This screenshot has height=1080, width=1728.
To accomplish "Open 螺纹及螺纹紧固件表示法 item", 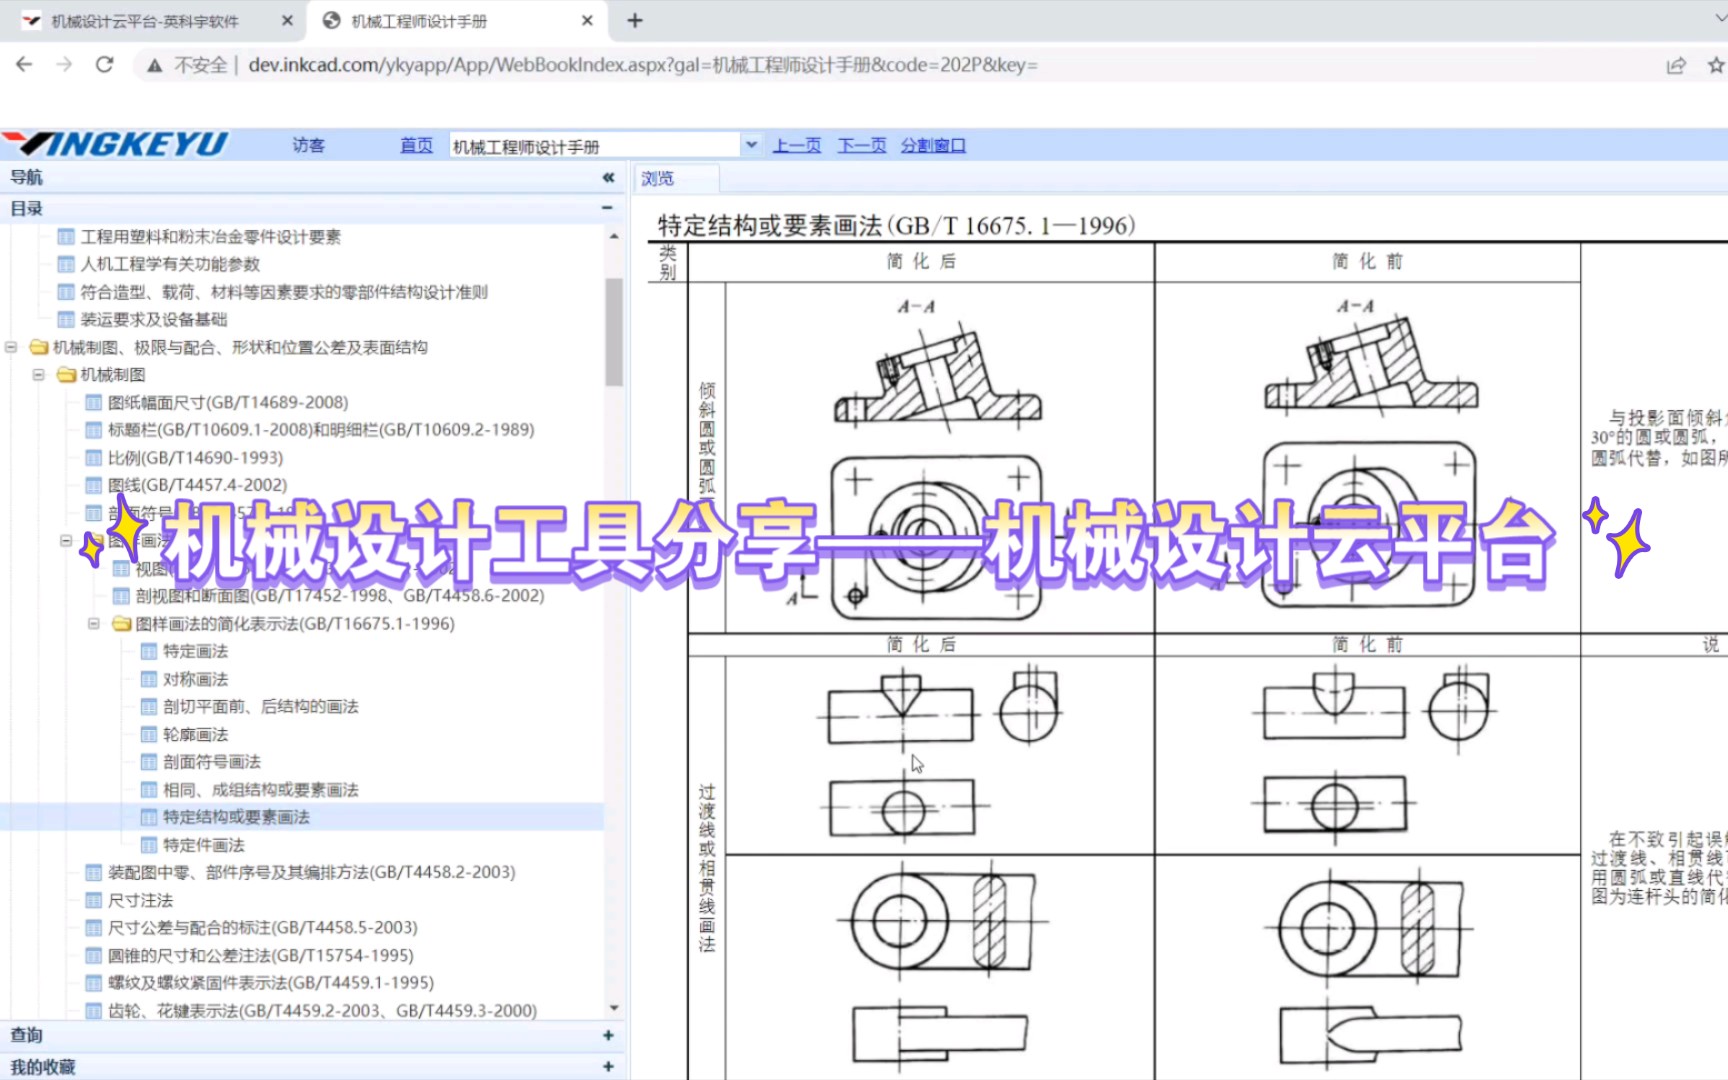I will pos(271,982).
